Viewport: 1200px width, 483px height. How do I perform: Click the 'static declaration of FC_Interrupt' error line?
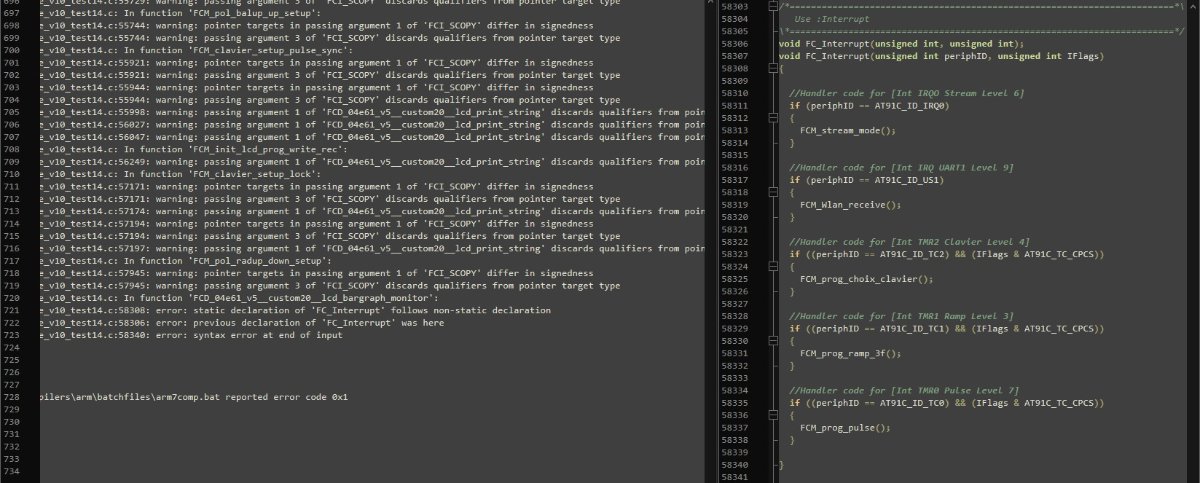[x=295, y=310]
